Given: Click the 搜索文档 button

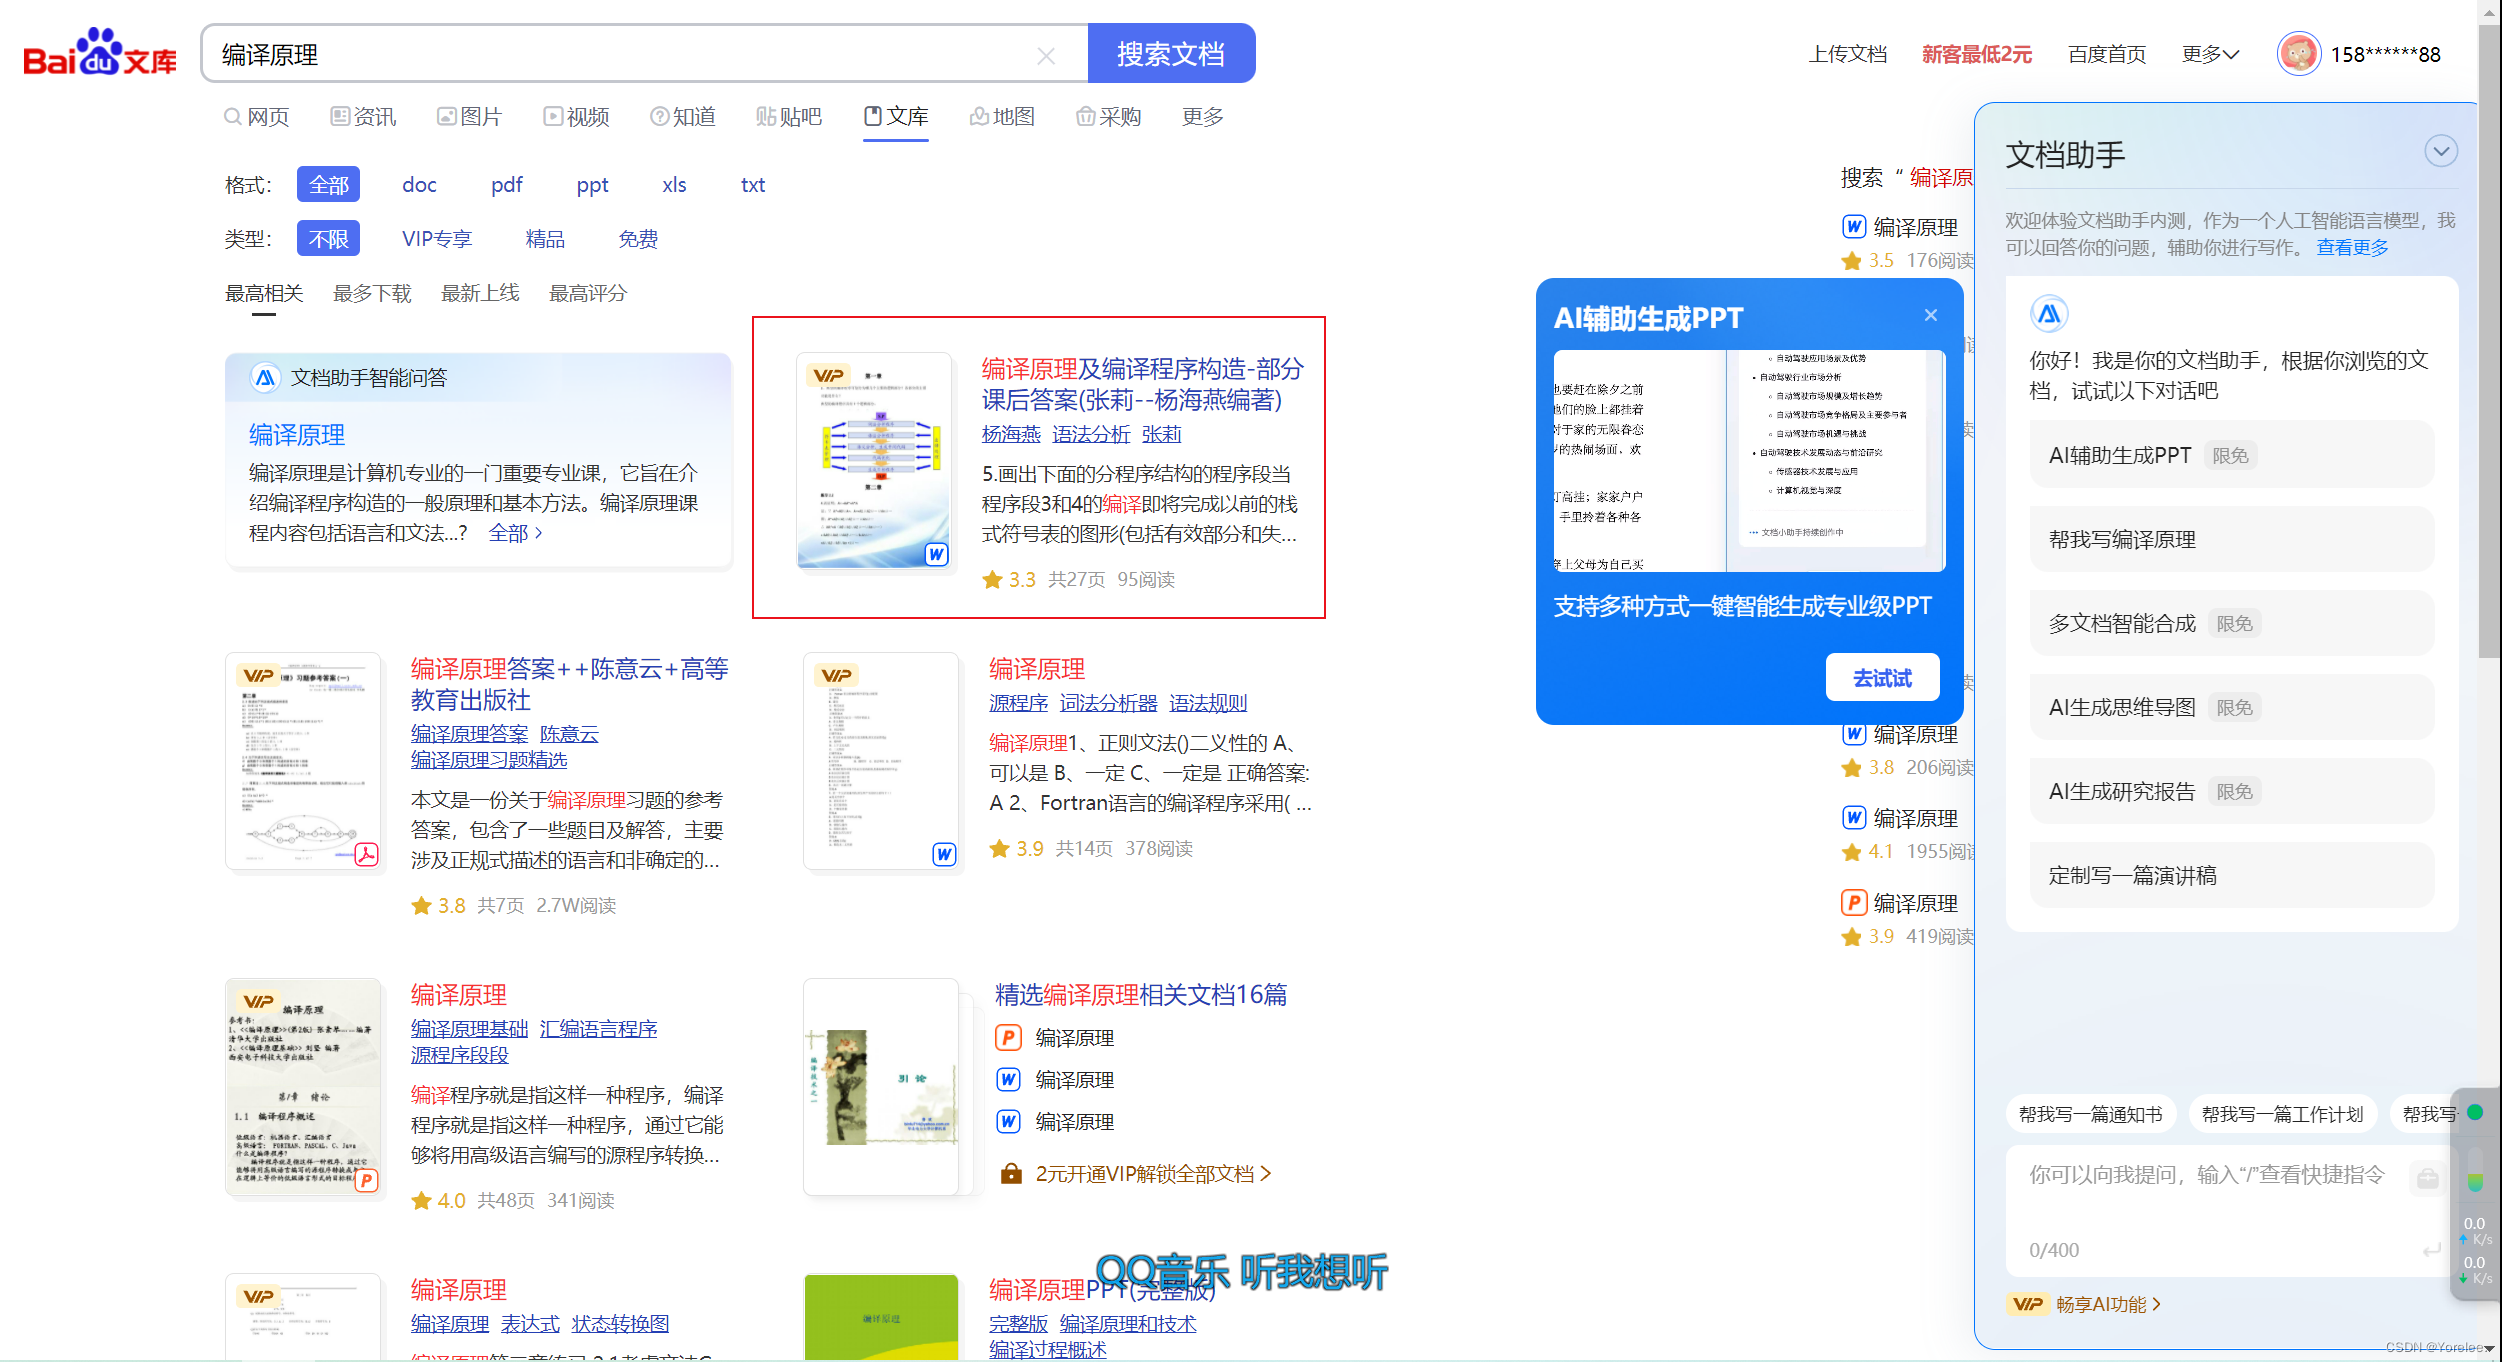Looking at the screenshot, I should pyautogui.click(x=1170, y=54).
